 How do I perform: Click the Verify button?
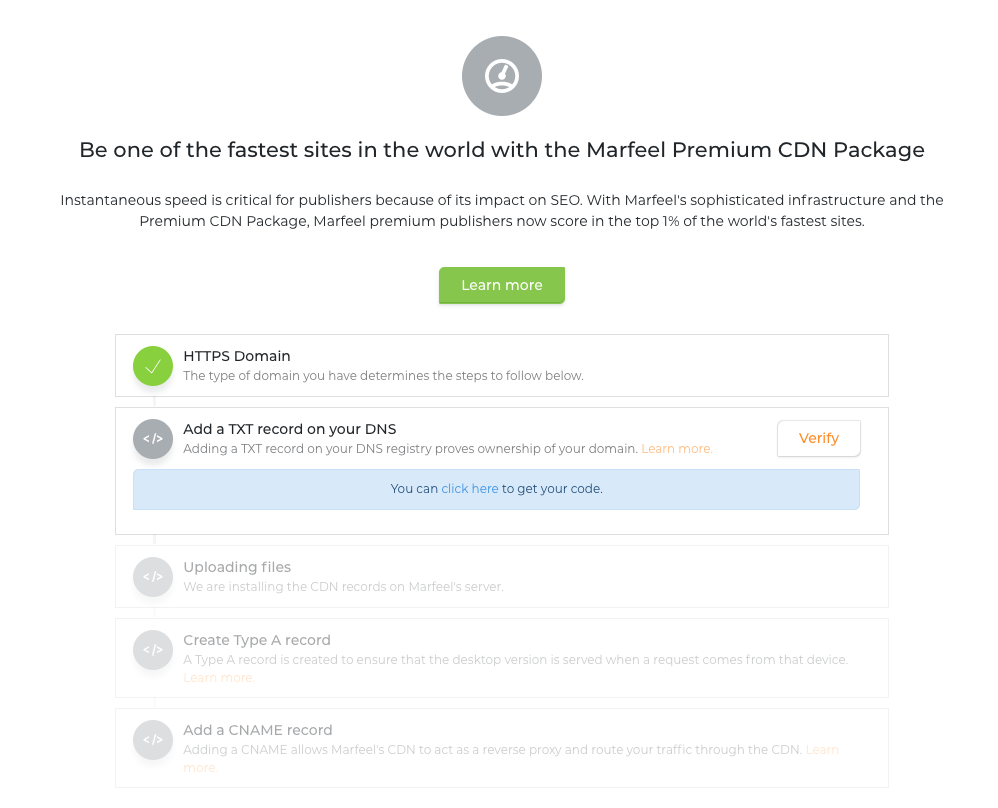(819, 438)
